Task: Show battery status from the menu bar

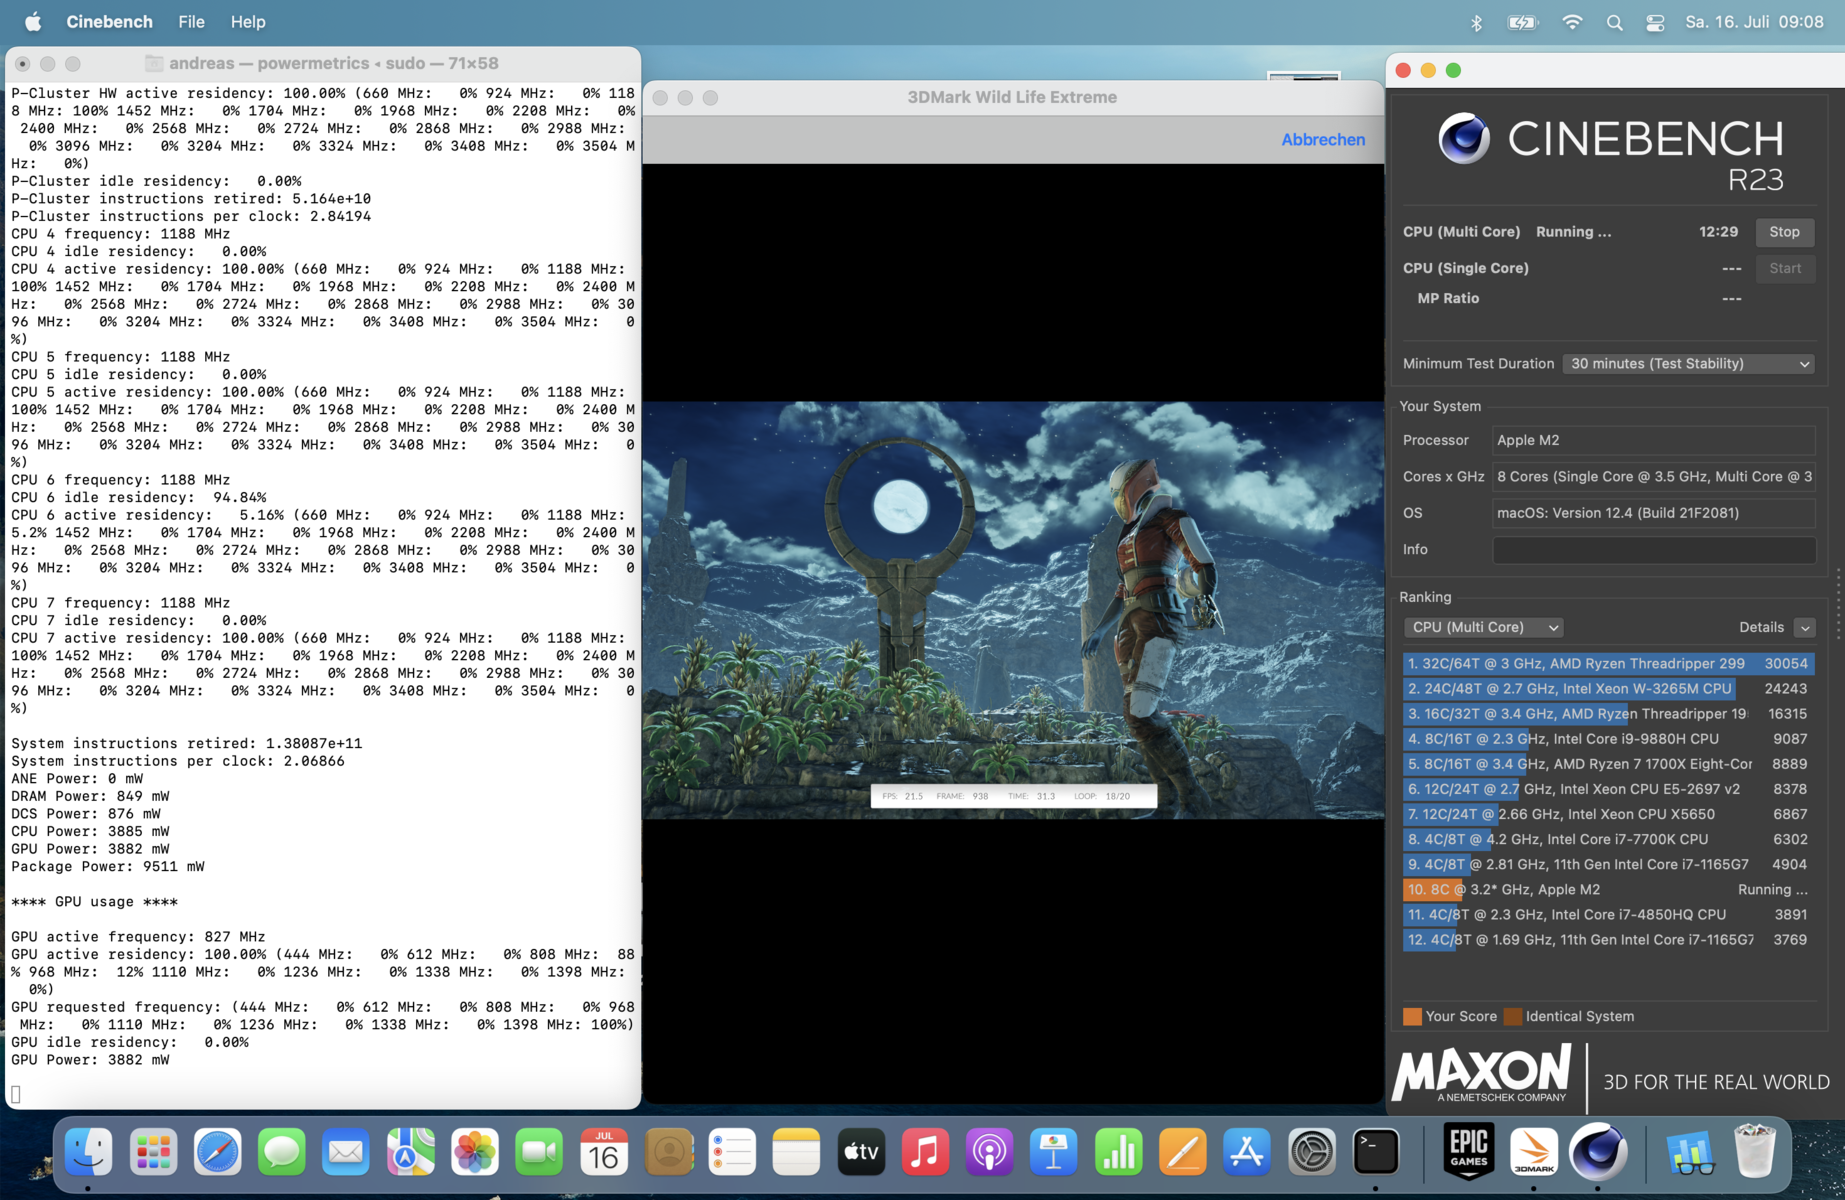Action: coord(1523,22)
